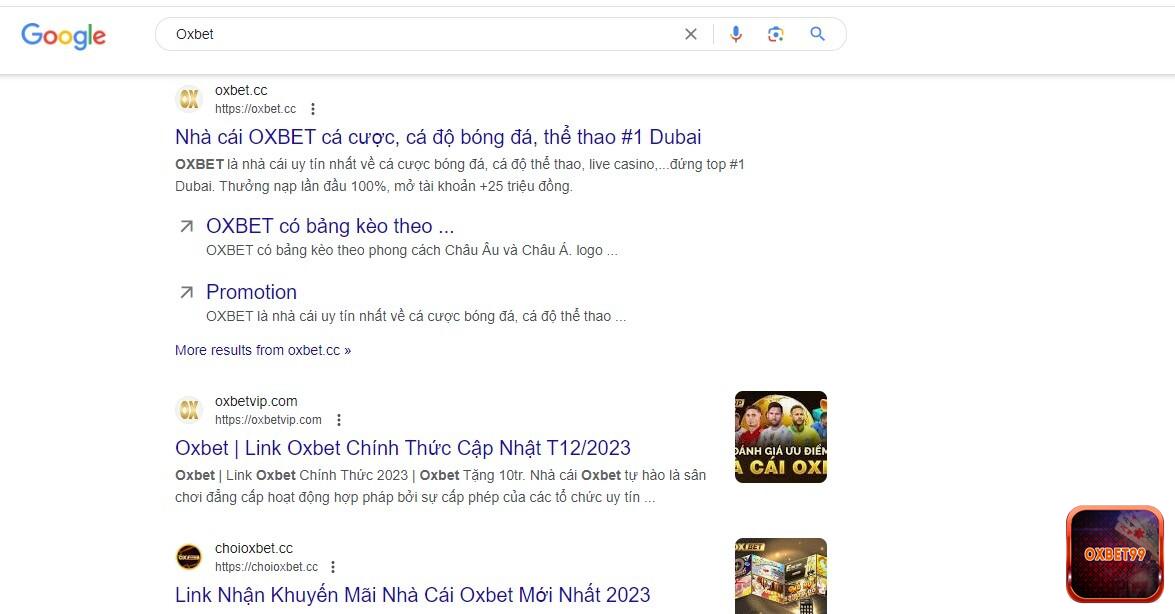This screenshot has height=614, width=1175.
Task: Open 'Link Nhận Khuyến Mãi Nhà Cái Oxbet' result
Action: click(412, 595)
